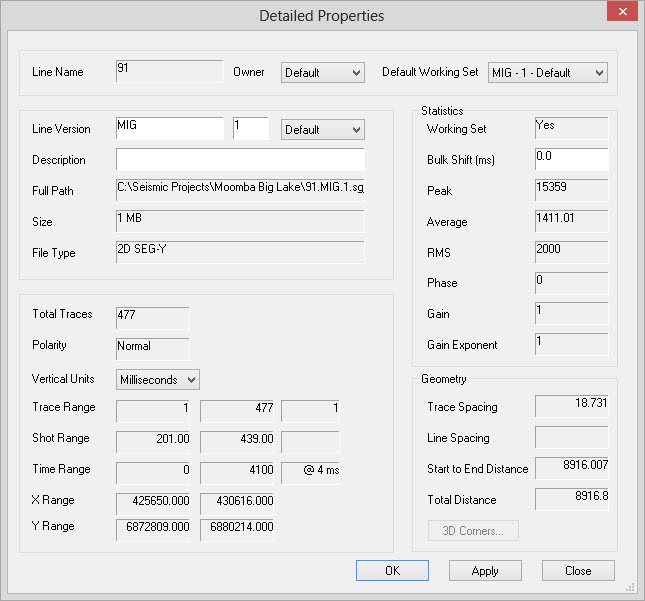
Task: Click the 3D Corners button
Action: pos(473,530)
